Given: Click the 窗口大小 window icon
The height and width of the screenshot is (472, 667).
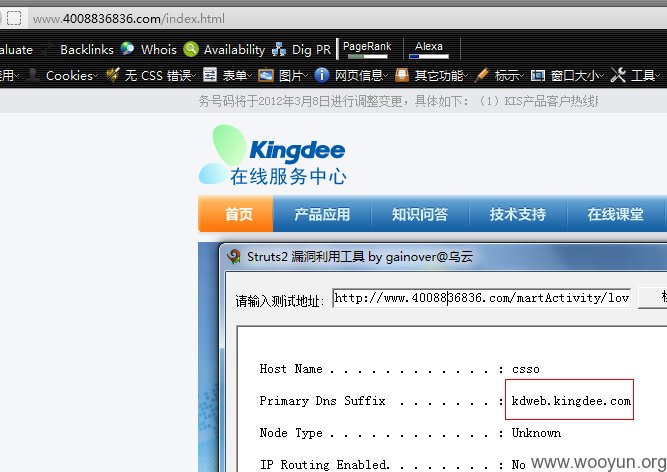Looking at the screenshot, I should [538, 75].
